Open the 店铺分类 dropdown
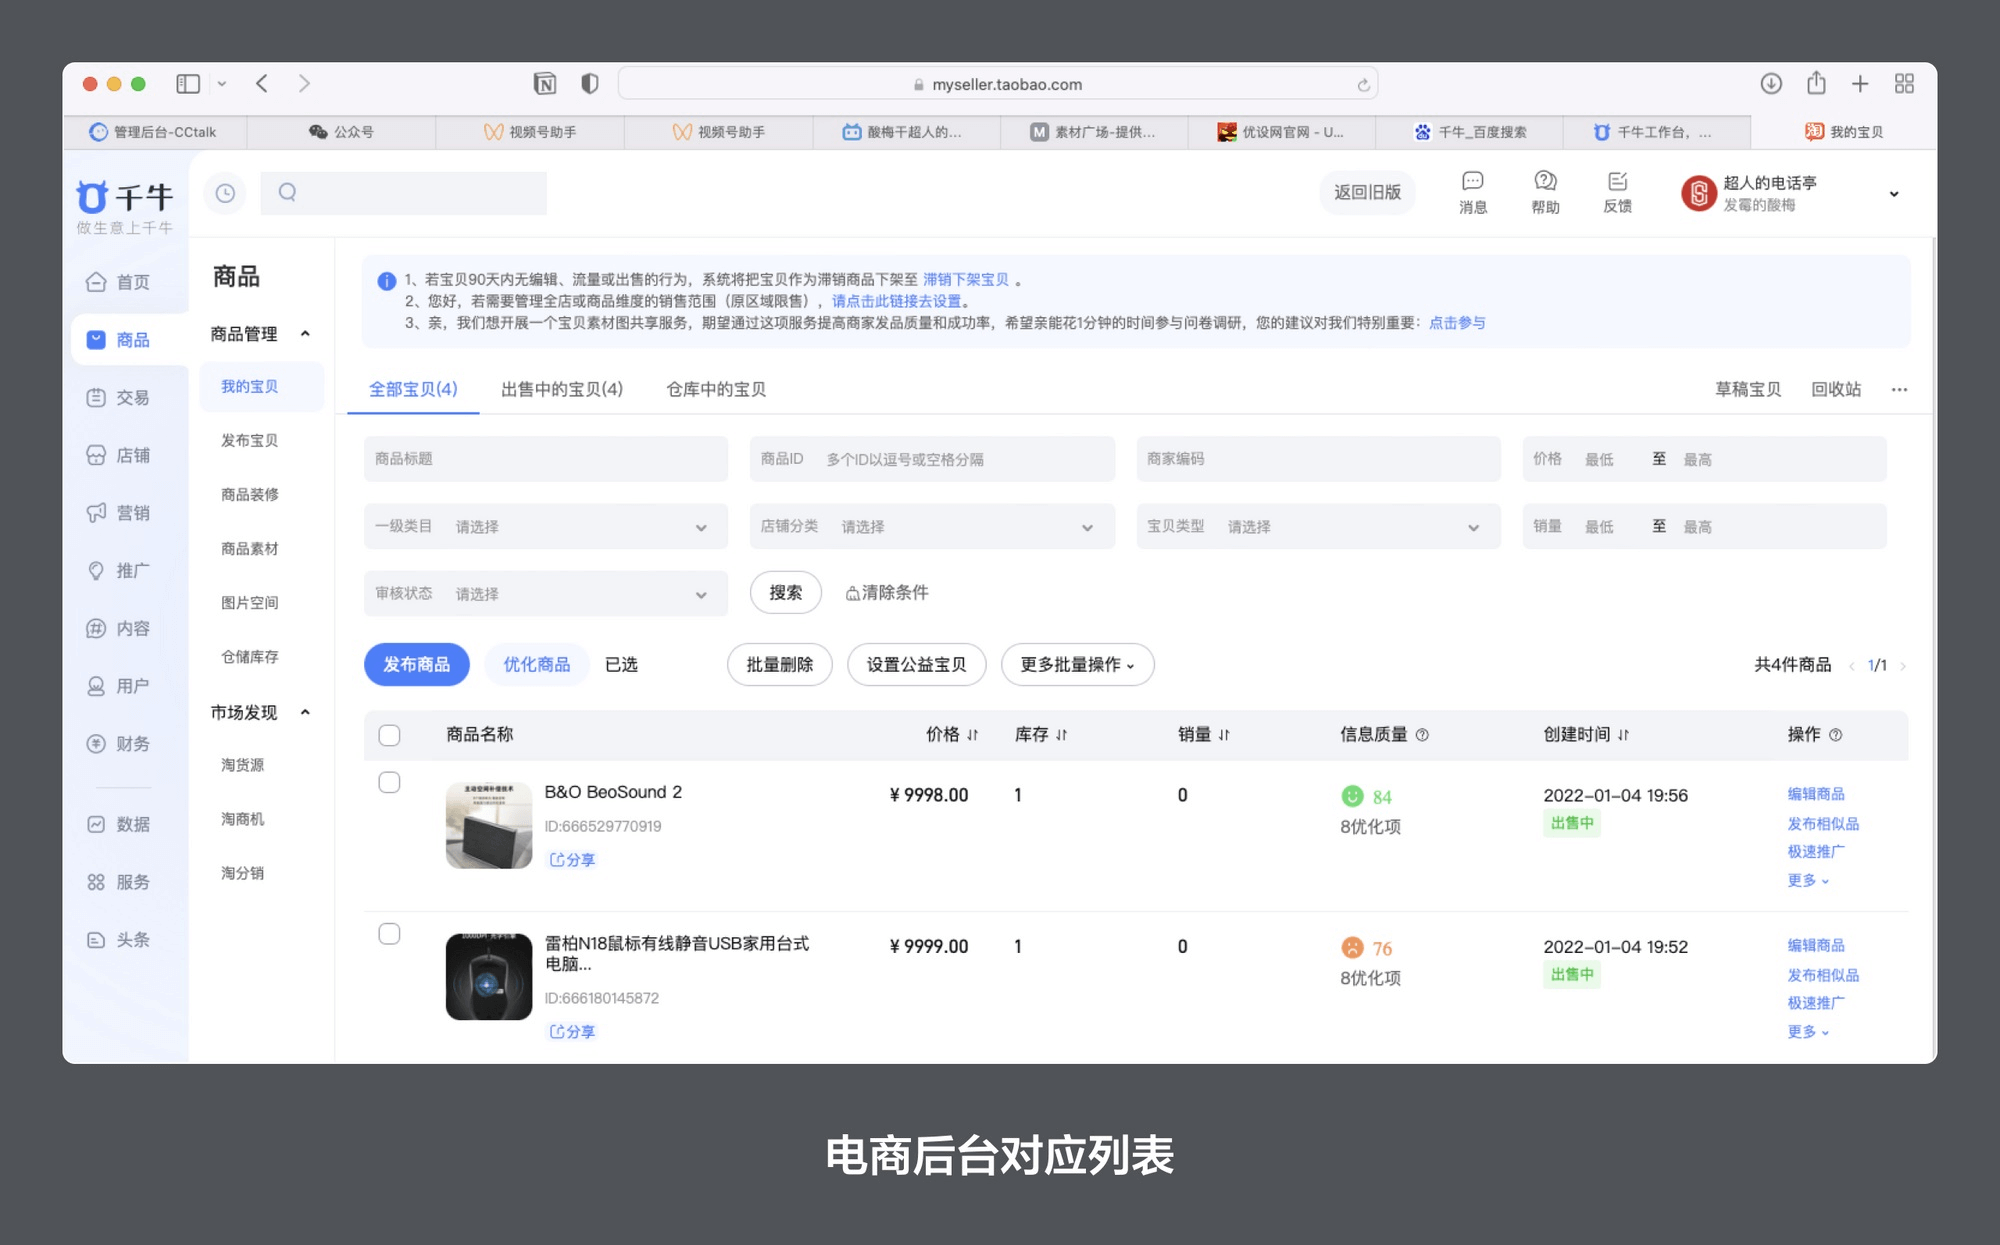Screen dimensions: 2000x1245 932,526
